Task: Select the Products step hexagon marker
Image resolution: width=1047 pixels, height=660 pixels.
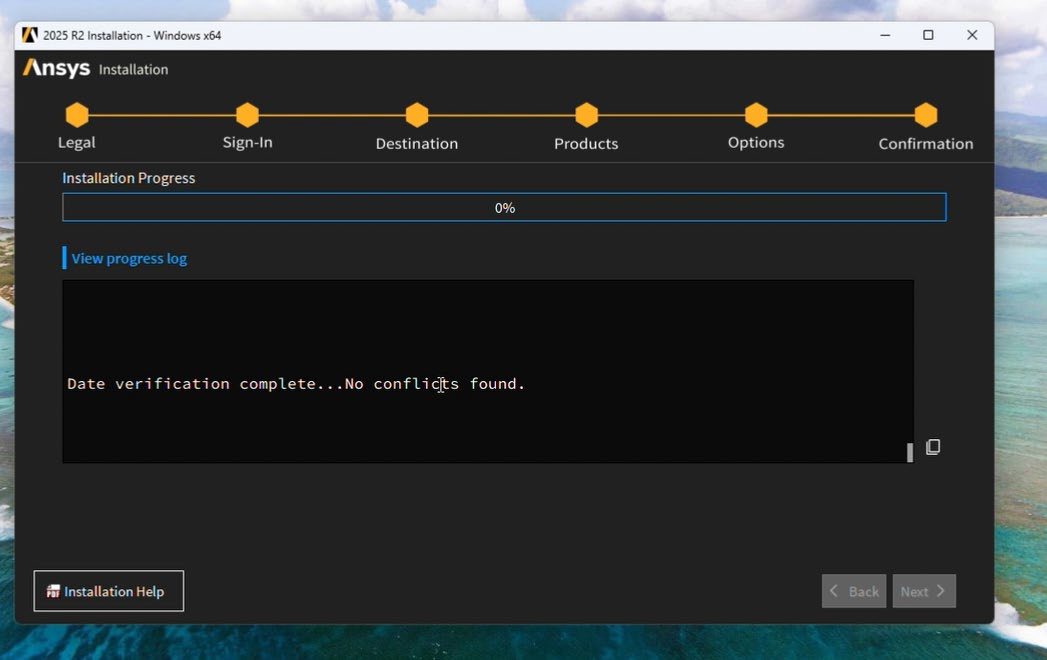Action: tap(587, 115)
